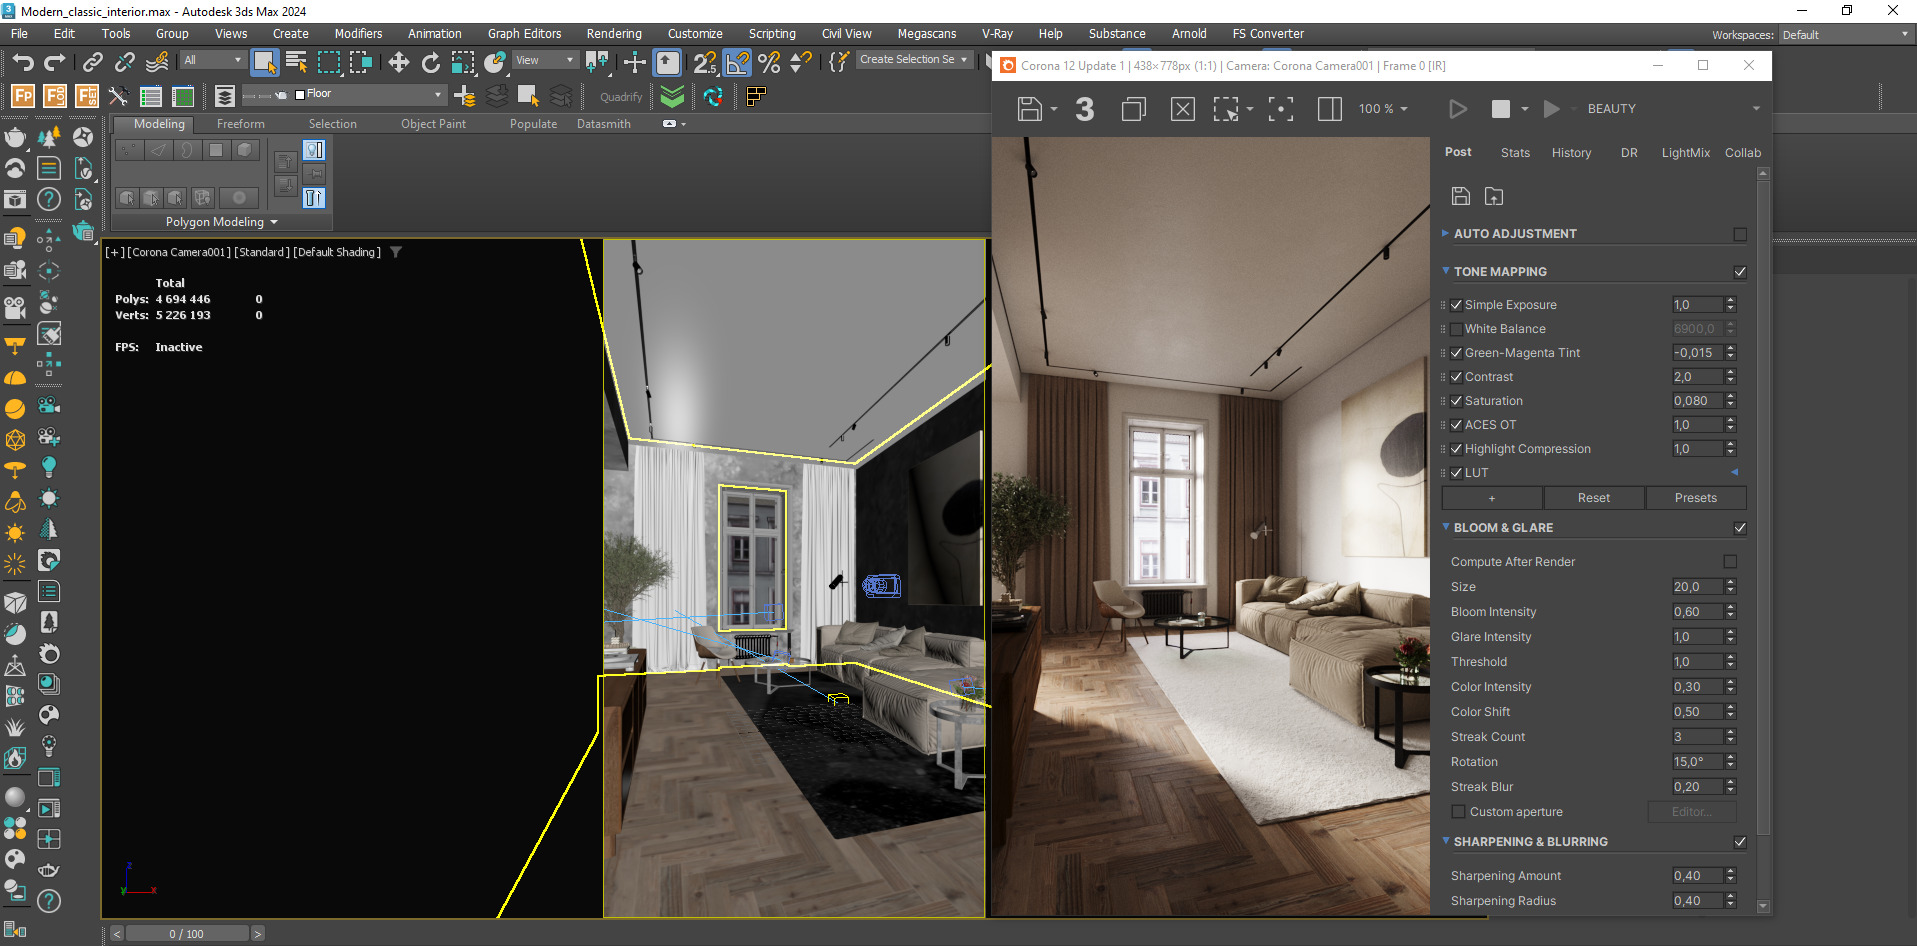Click the Copy to clipboard icon in Corona

point(1133,108)
